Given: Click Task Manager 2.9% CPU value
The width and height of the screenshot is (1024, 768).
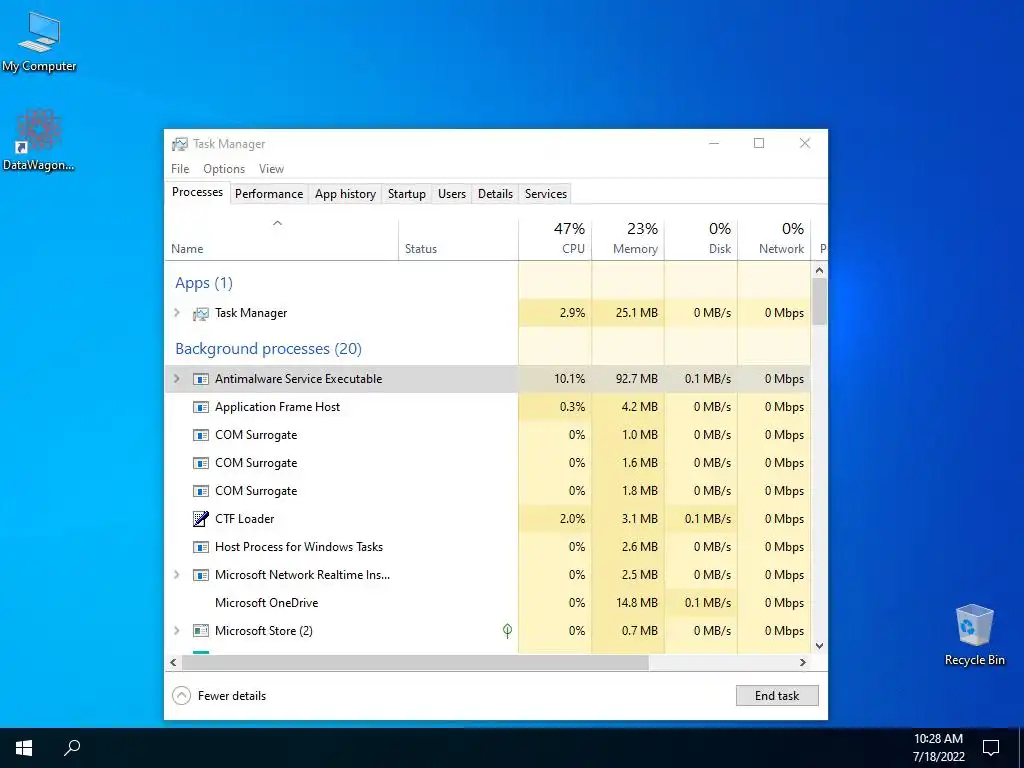Looking at the screenshot, I should [x=572, y=313].
